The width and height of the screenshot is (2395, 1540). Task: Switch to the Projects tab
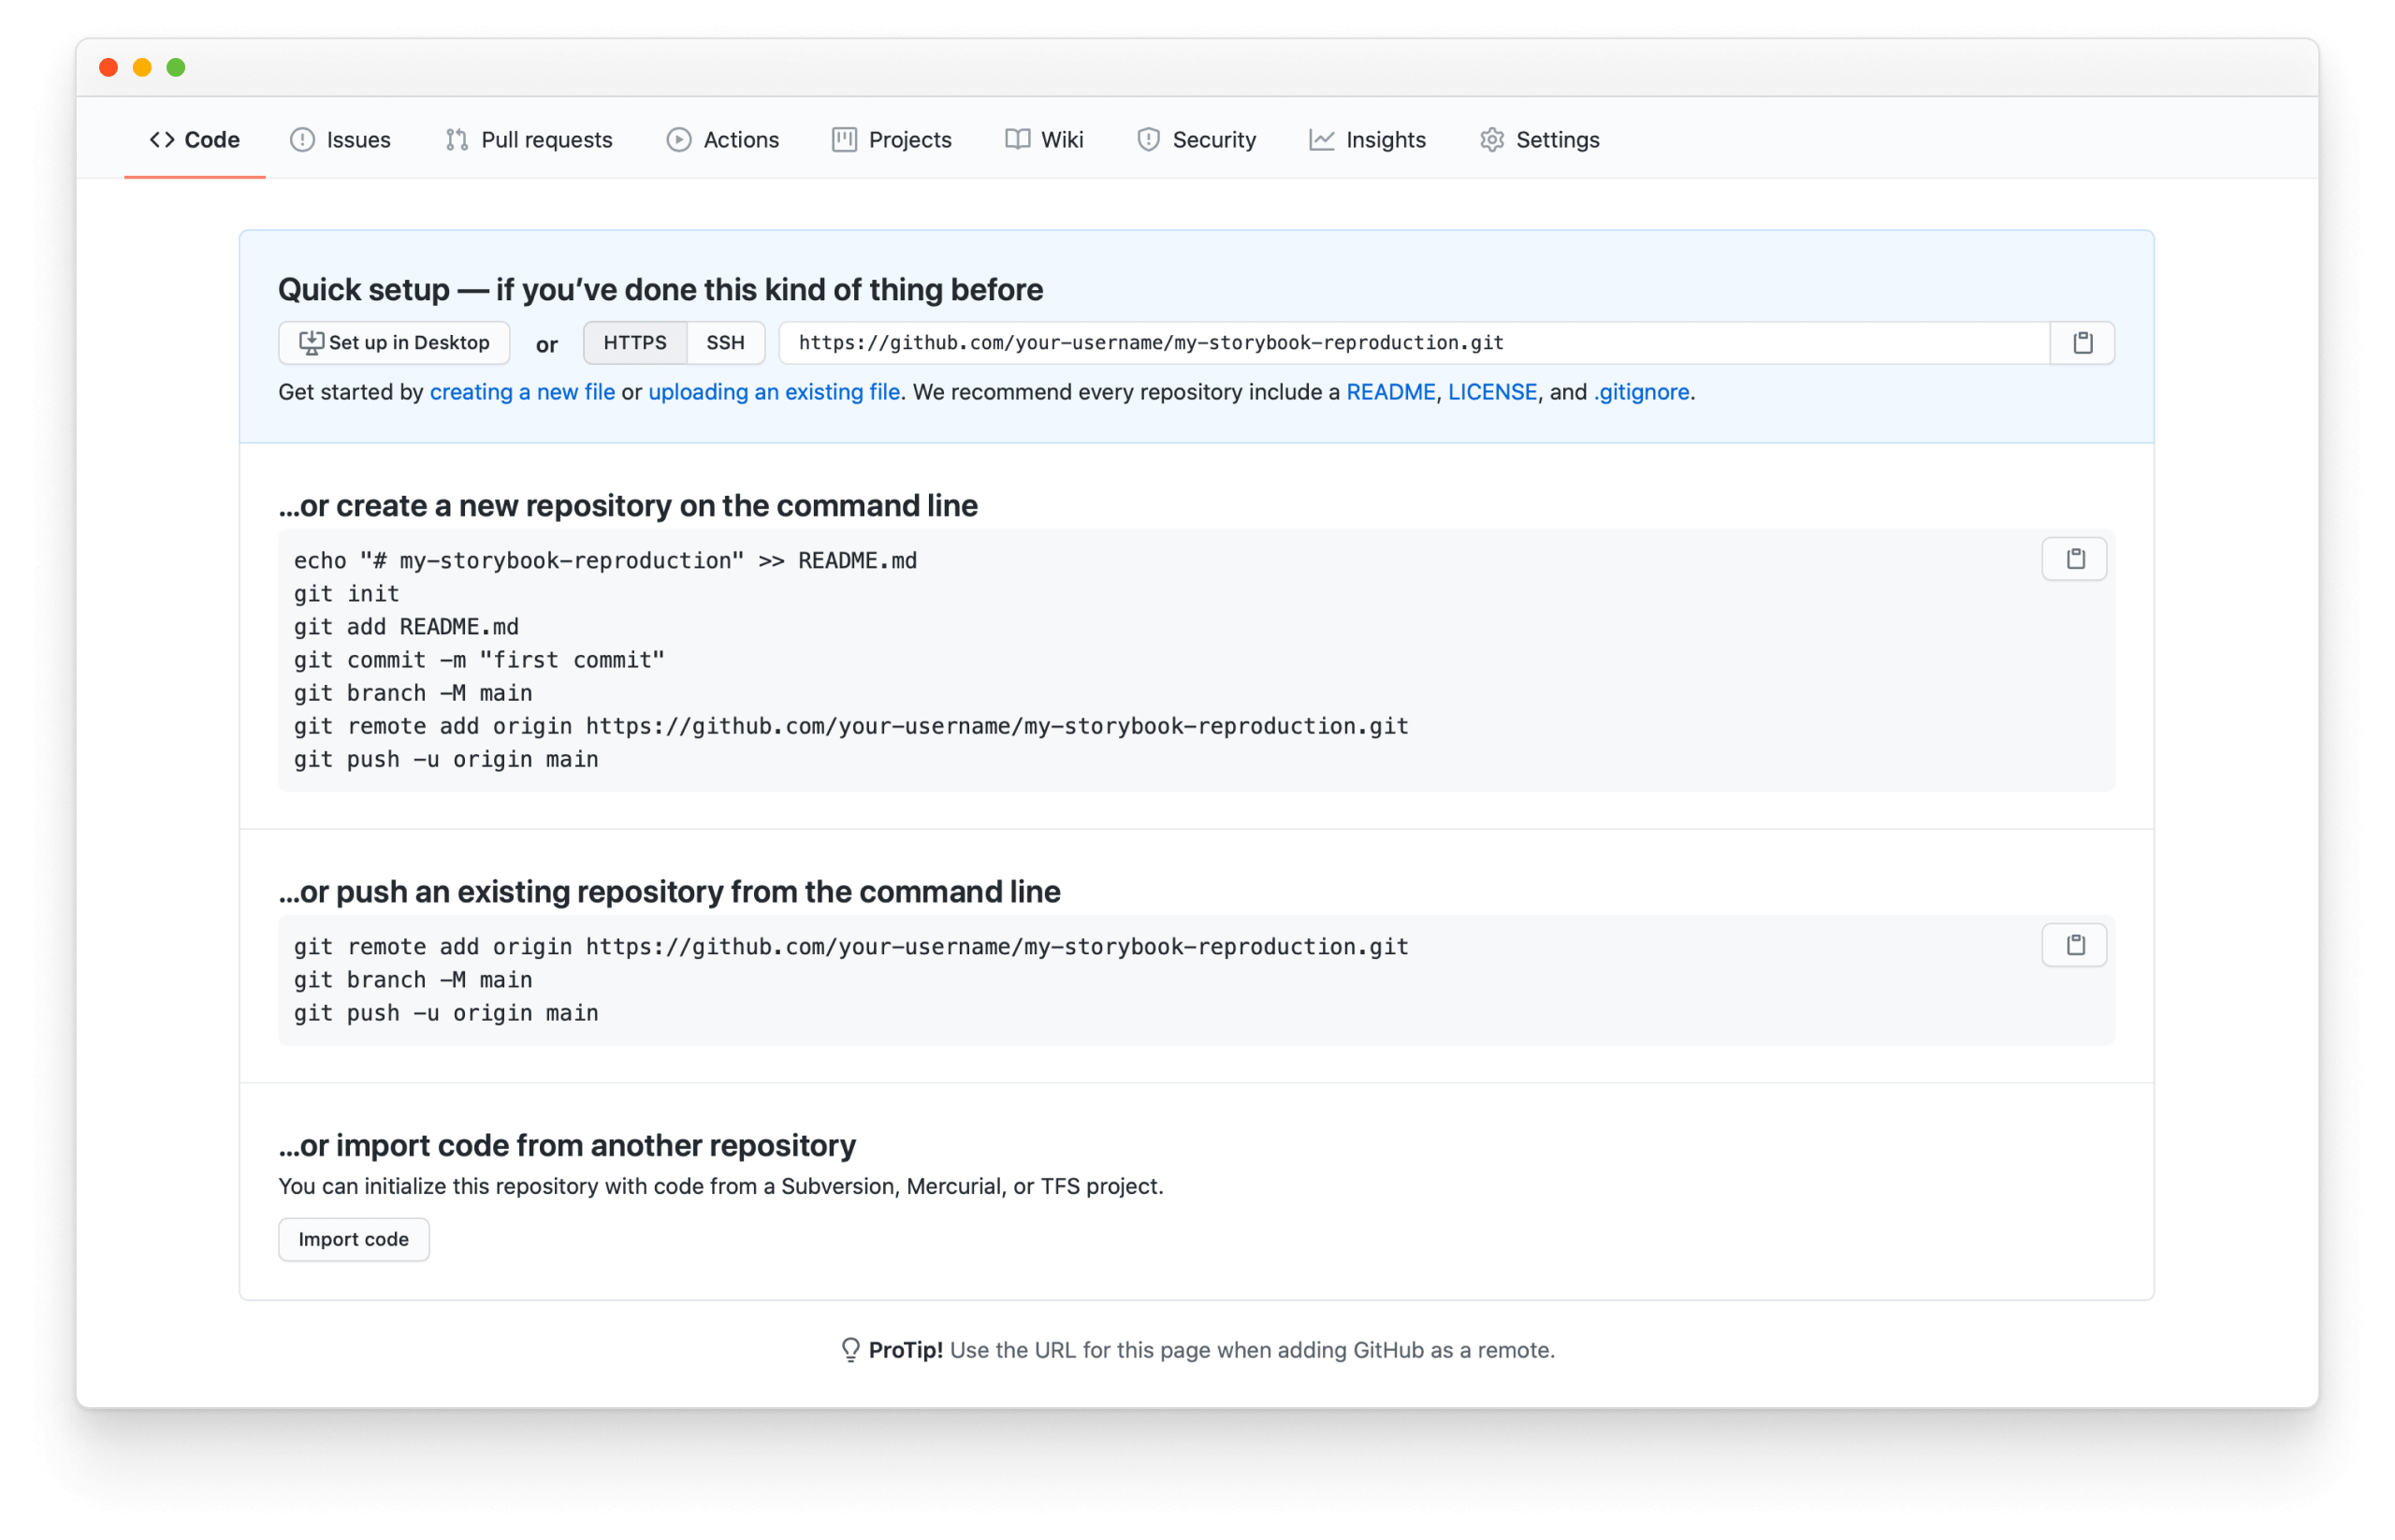[x=891, y=140]
